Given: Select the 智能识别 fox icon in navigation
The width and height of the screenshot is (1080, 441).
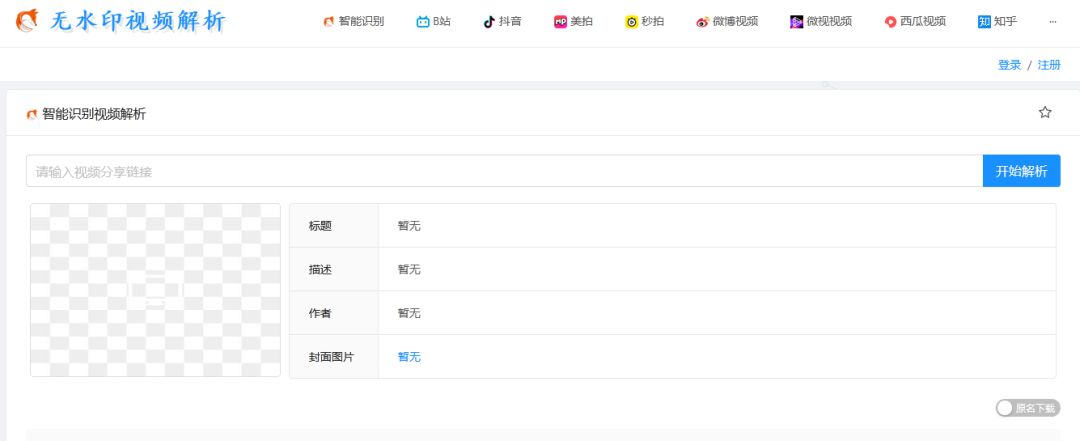Looking at the screenshot, I should (x=329, y=22).
